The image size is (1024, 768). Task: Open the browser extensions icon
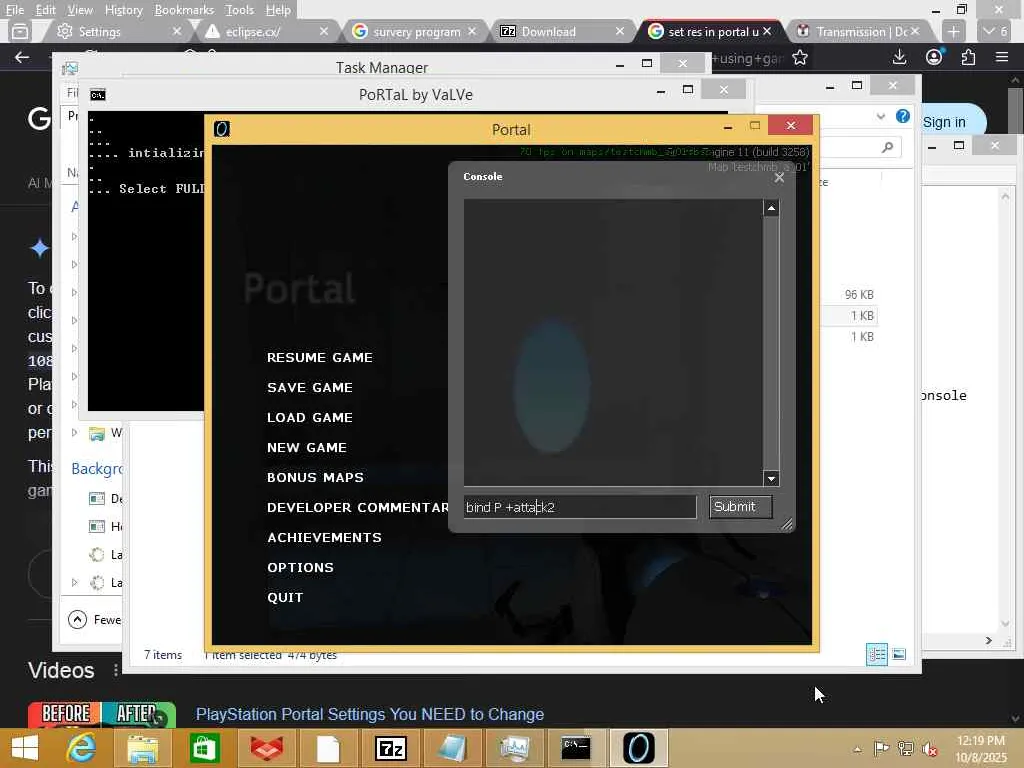[x=968, y=57]
